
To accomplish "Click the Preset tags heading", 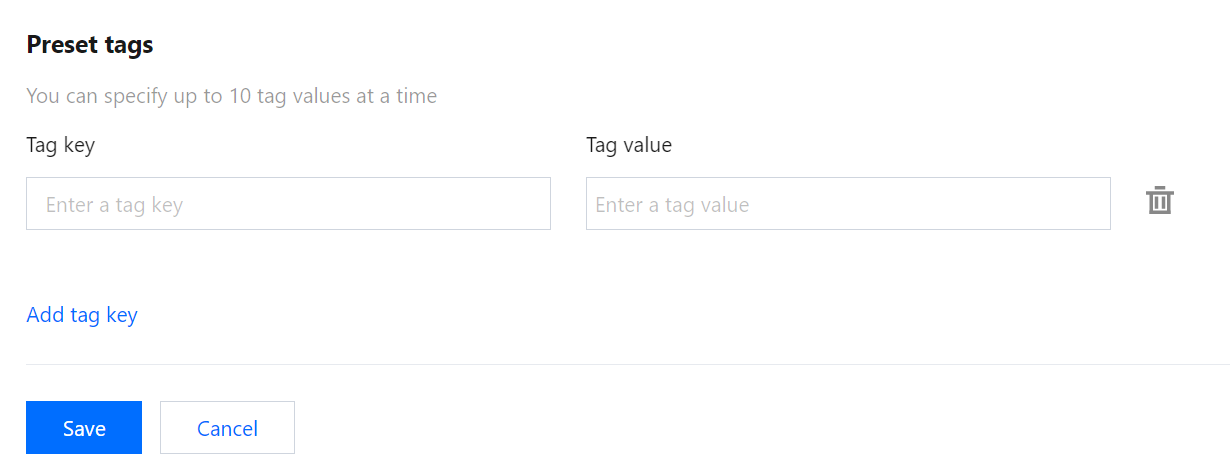I will (89, 45).
